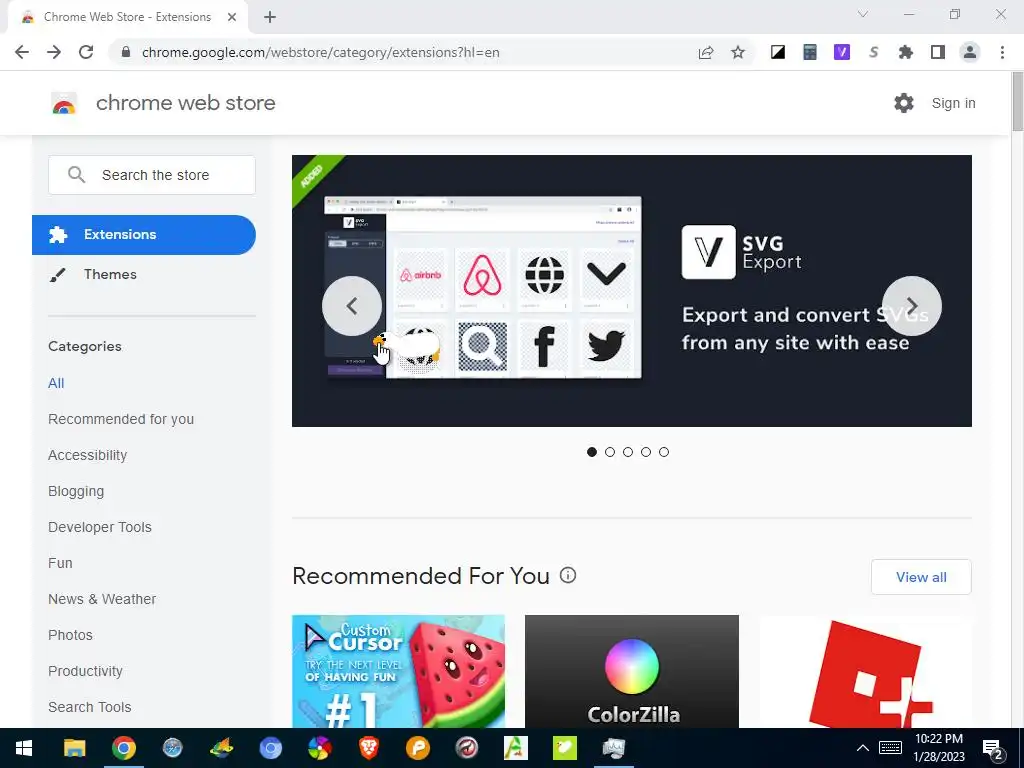
Task: Click Sign in link
Action: (x=953, y=103)
